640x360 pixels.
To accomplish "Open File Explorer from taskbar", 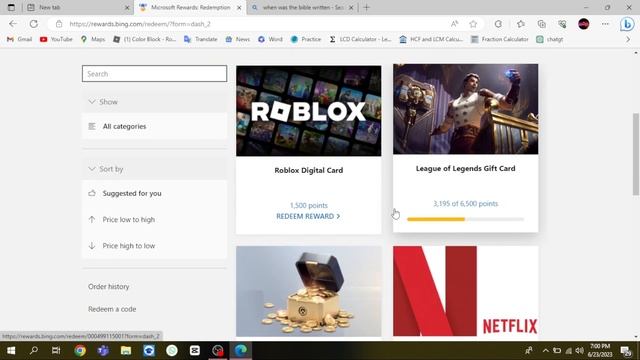I will coord(126,351).
